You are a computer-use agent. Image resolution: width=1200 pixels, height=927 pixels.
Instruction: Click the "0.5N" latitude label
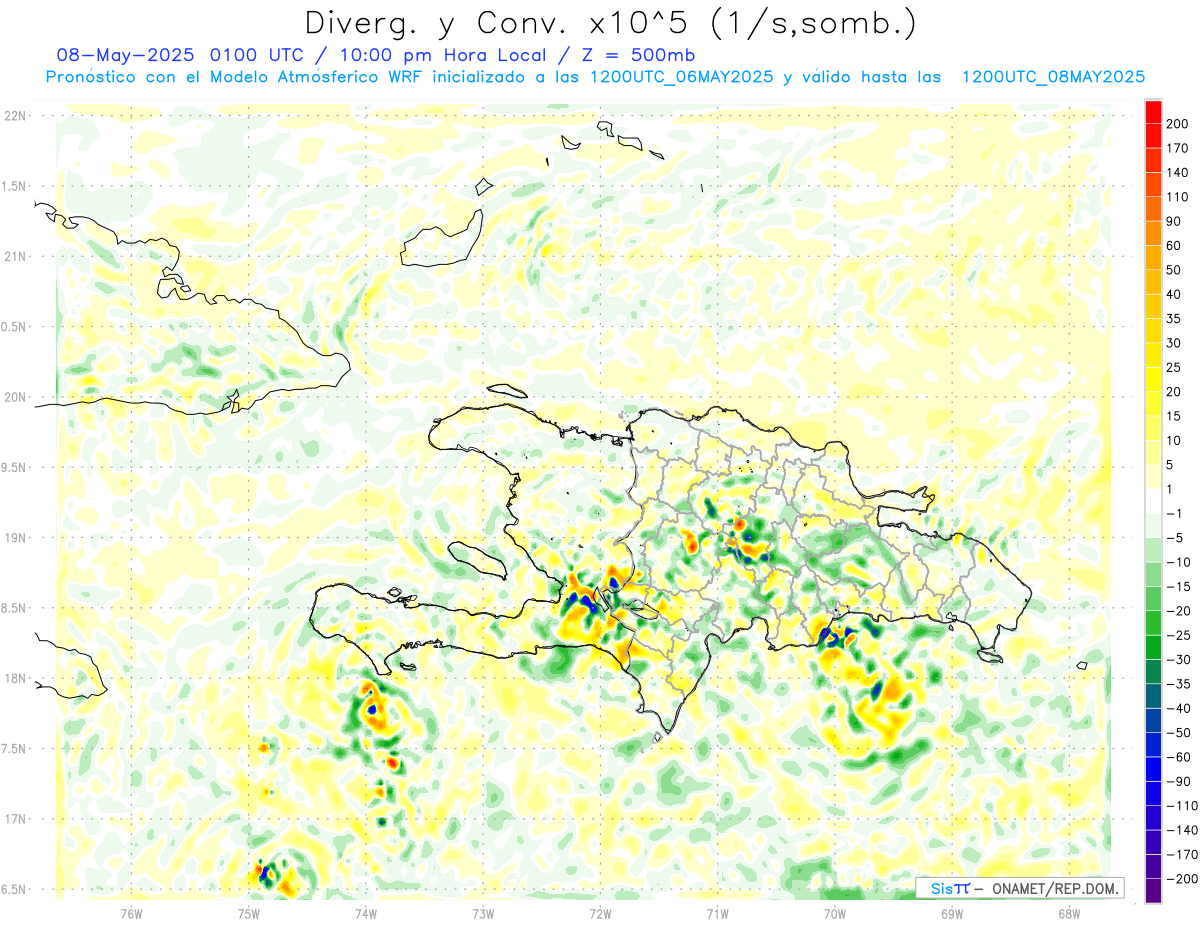pyautogui.click(x=12, y=327)
